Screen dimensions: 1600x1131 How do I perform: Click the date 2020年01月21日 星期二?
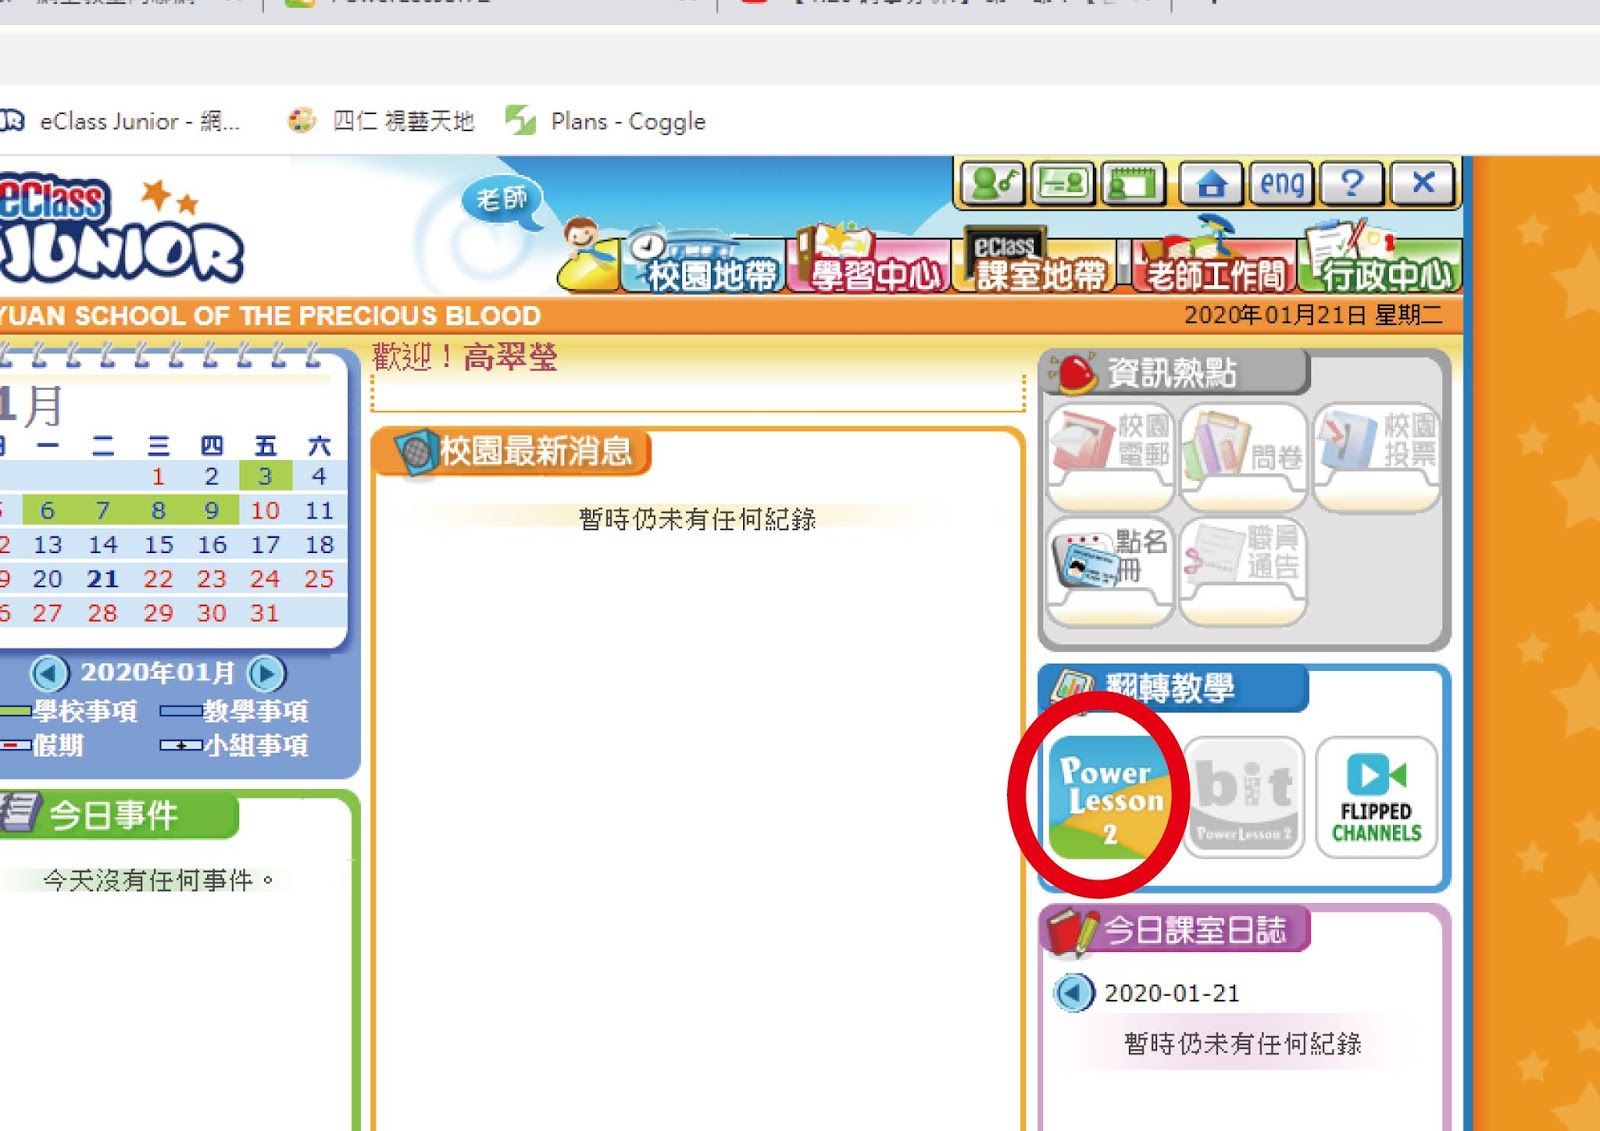(1313, 316)
